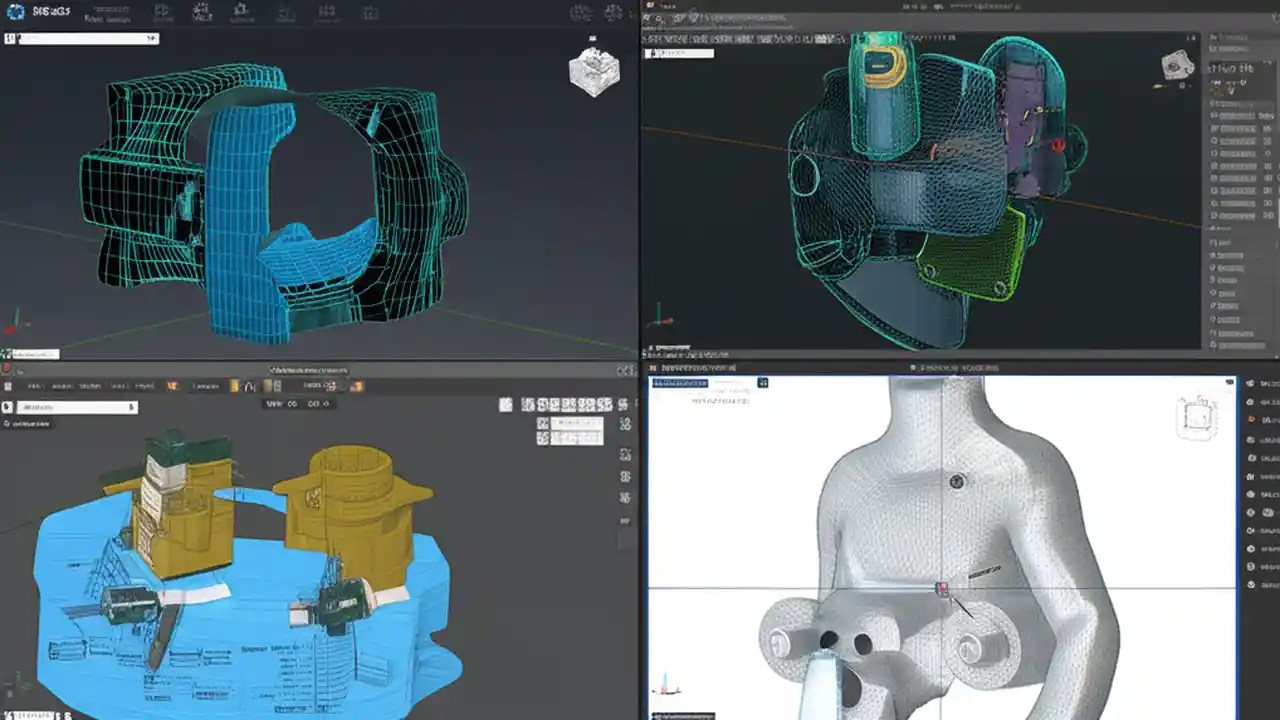Viewport: 1280px width, 720px height.
Task: Open the dropdown beside the top-left search box
Action: tap(150, 38)
